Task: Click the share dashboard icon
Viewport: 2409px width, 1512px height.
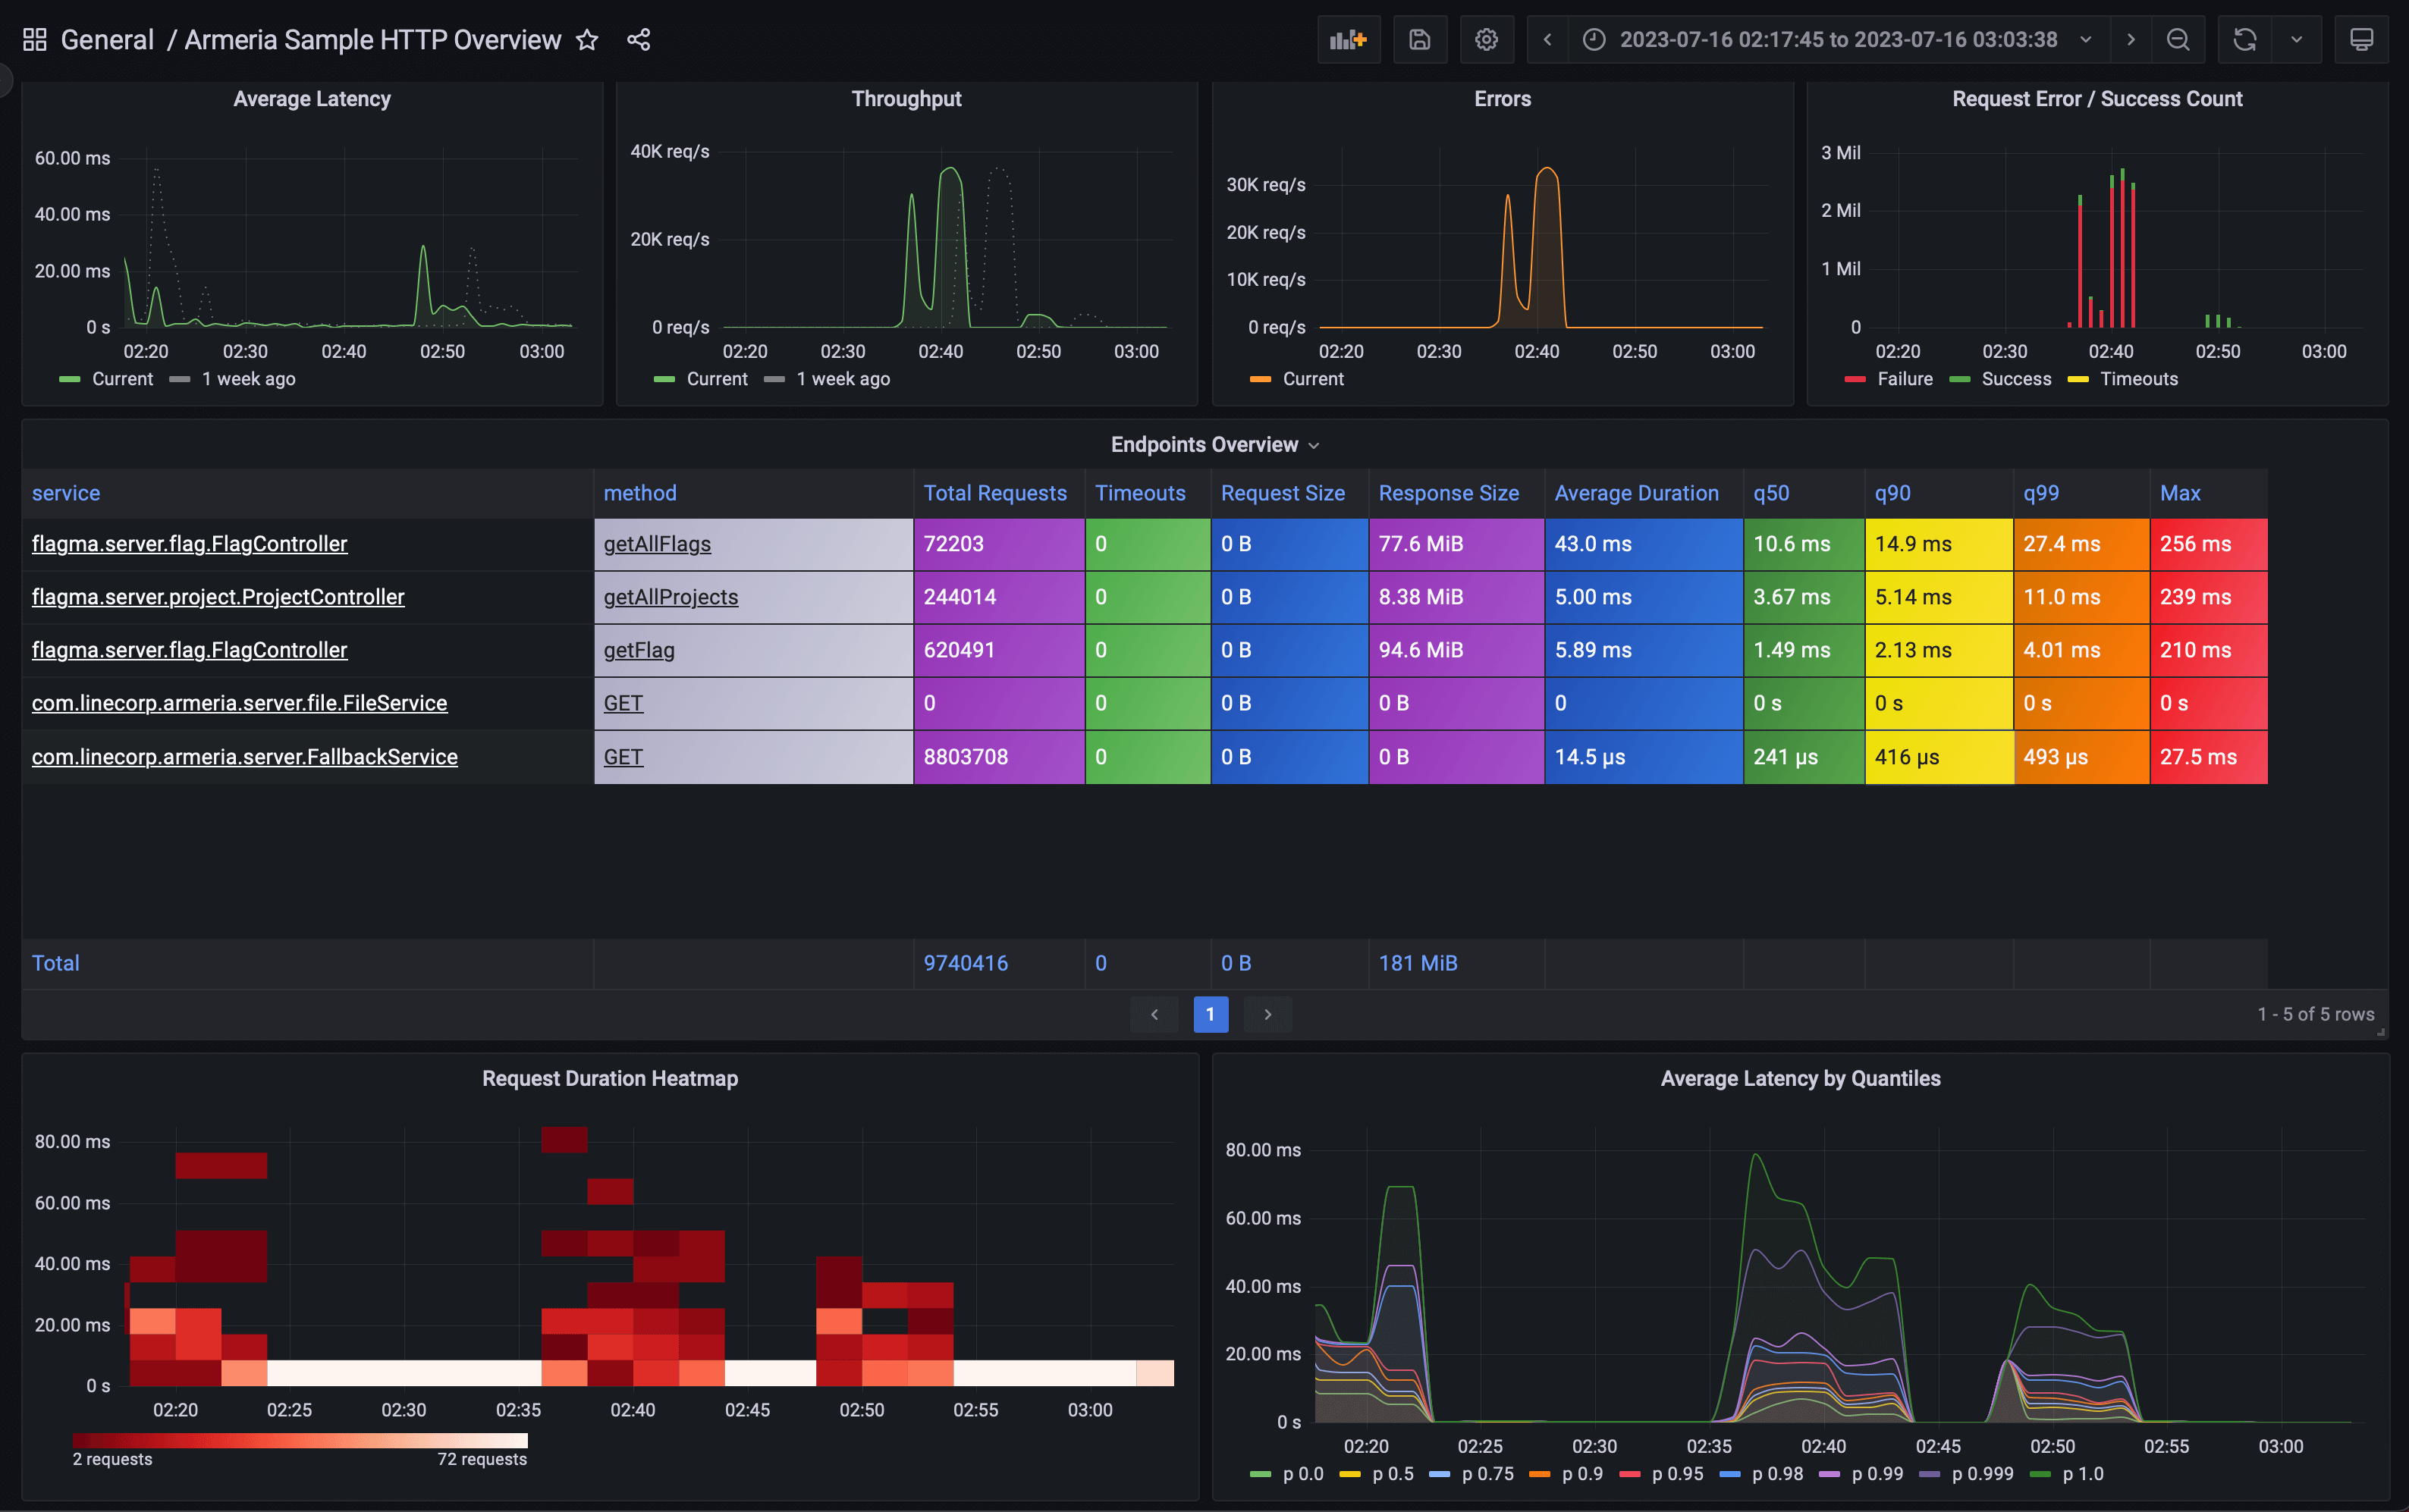Action: pos(639,40)
